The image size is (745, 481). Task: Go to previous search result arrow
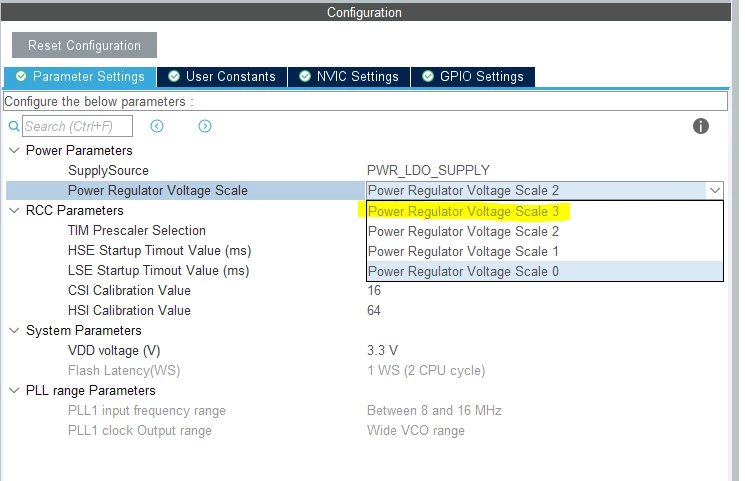pyautogui.click(x=157, y=126)
